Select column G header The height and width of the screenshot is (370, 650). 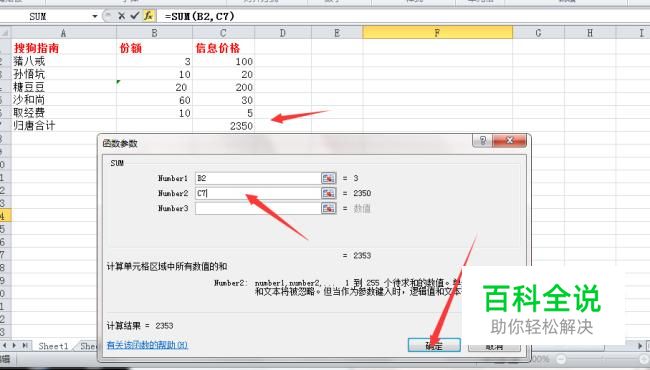click(538, 33)
